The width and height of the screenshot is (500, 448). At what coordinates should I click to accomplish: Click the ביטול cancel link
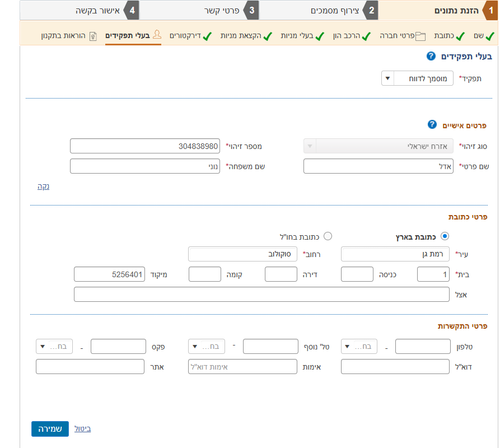[x=82, y=429]
